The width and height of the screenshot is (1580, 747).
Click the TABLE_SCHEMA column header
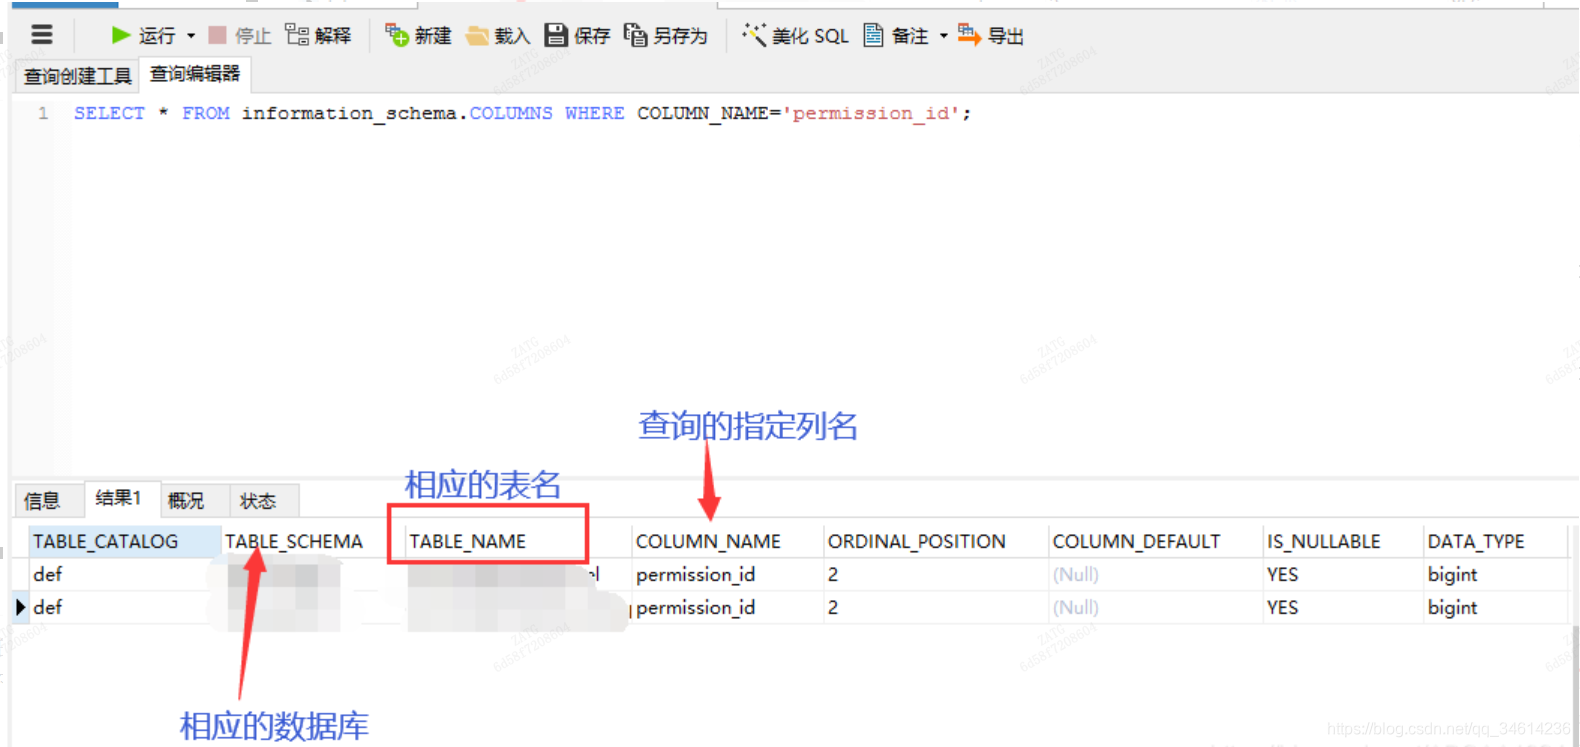[312, 541]
